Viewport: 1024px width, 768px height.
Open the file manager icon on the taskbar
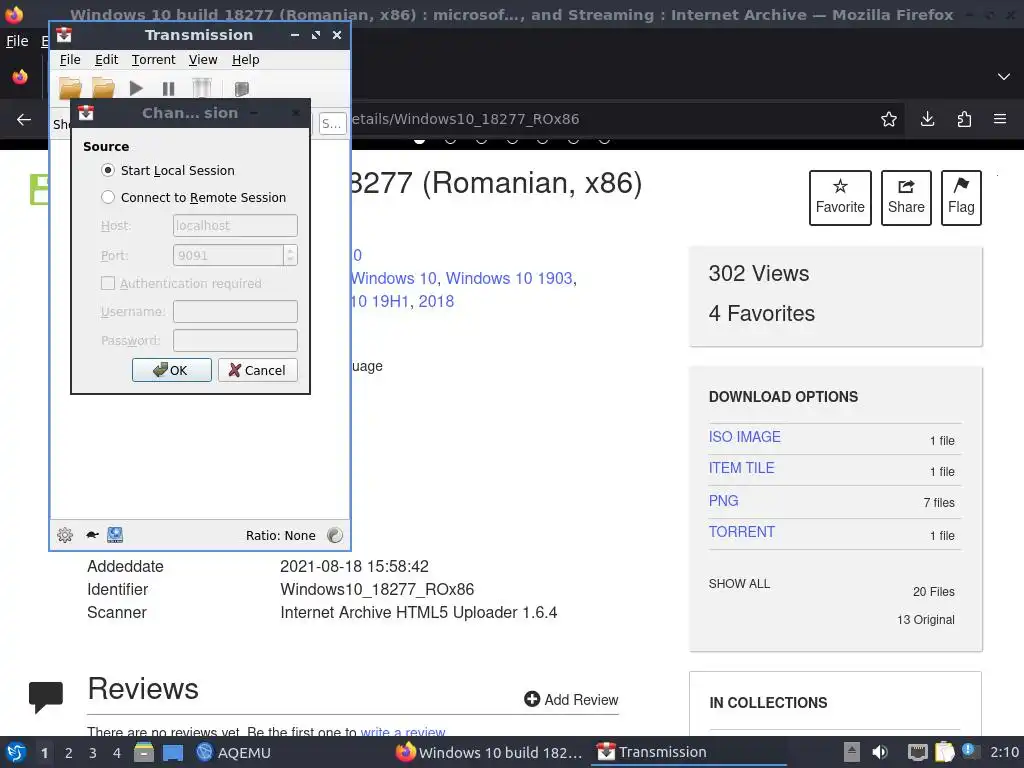(144, 752)
